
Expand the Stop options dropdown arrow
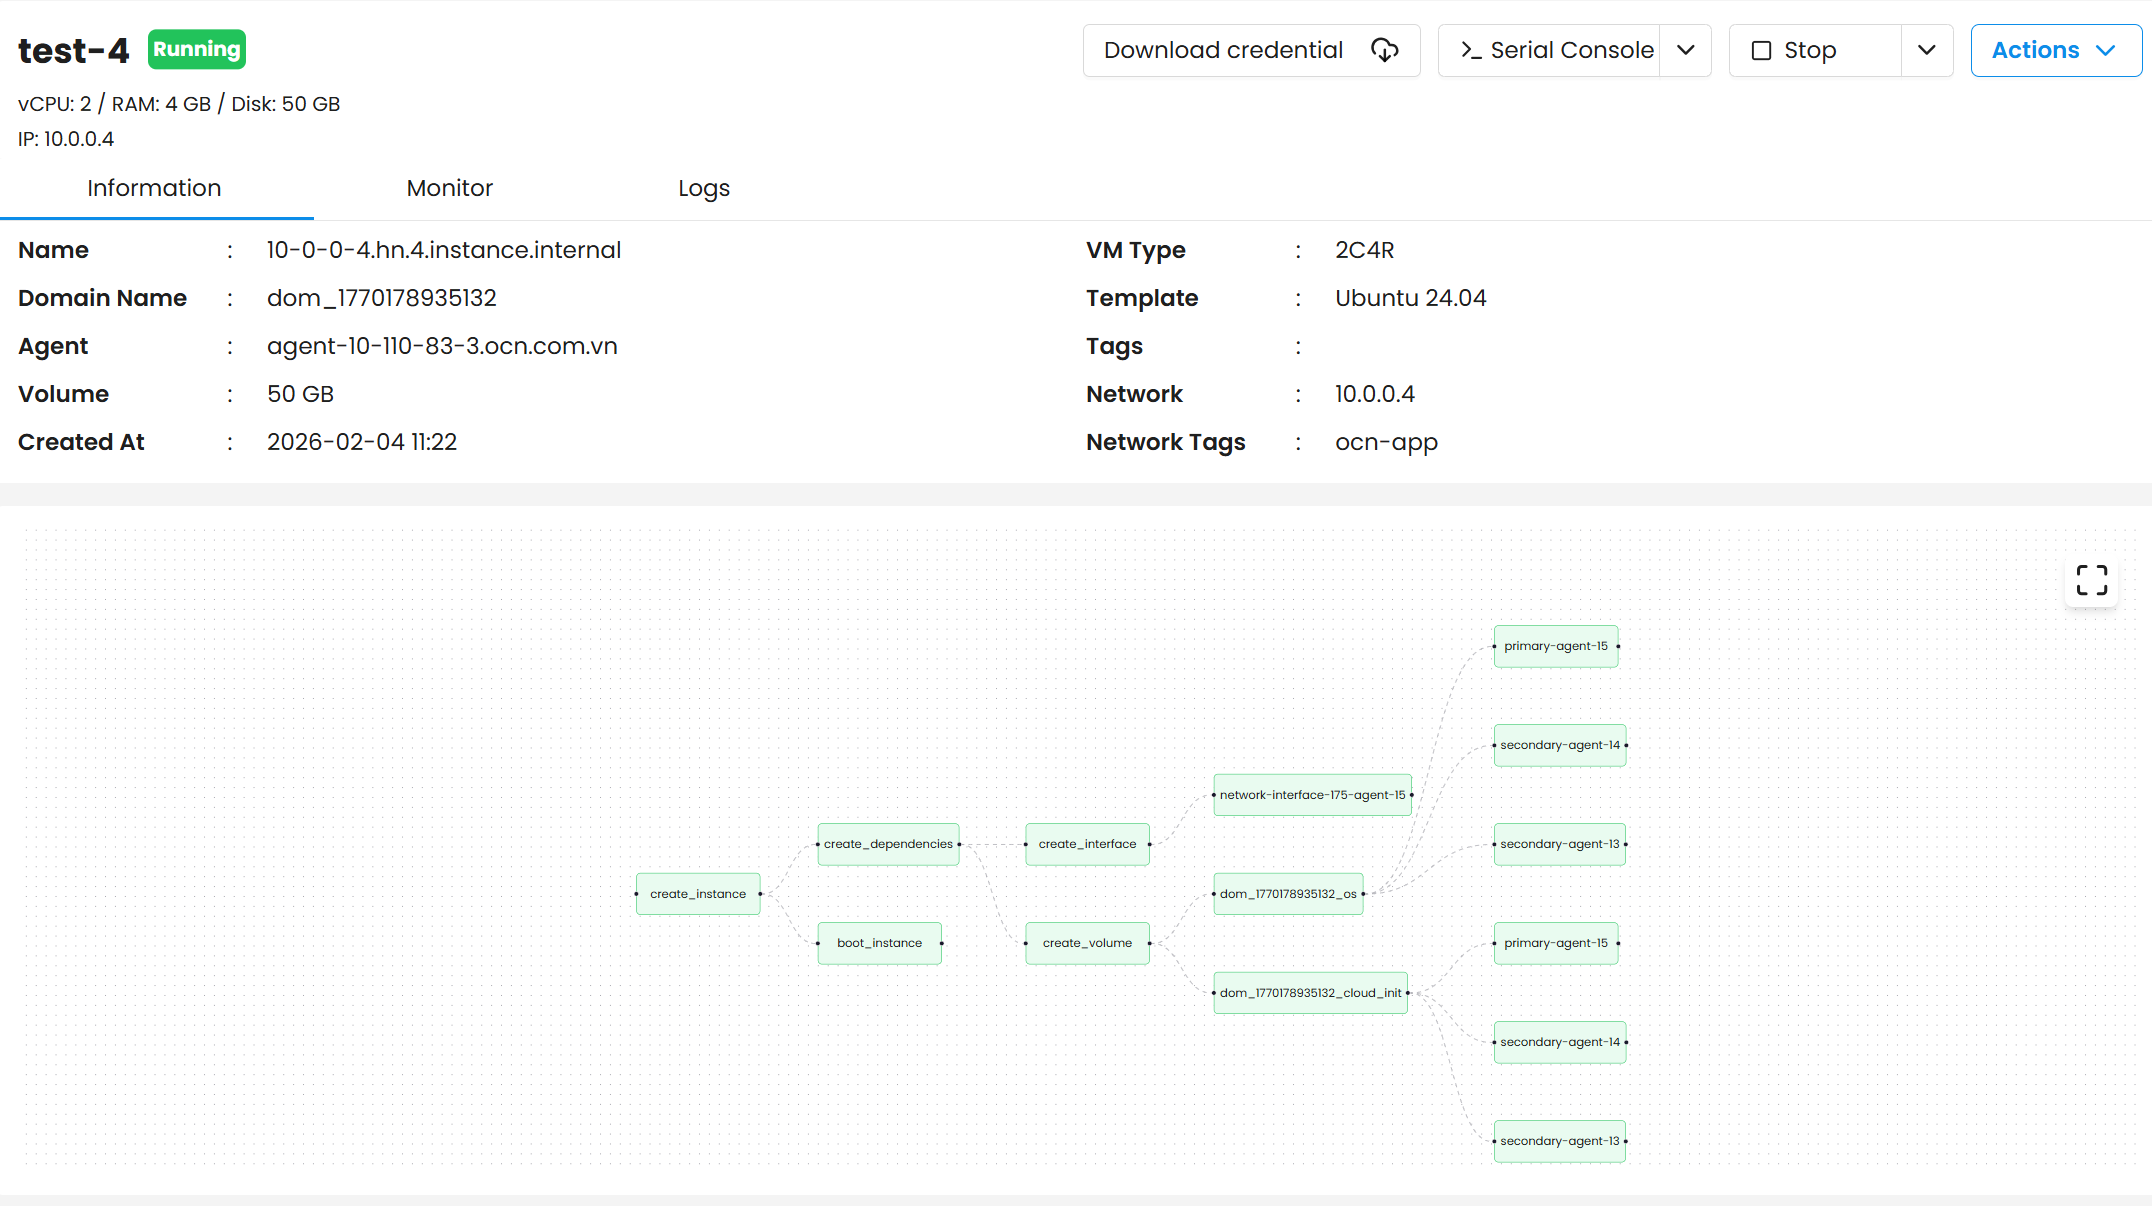pyautogui.click(x=1927, y=50)
